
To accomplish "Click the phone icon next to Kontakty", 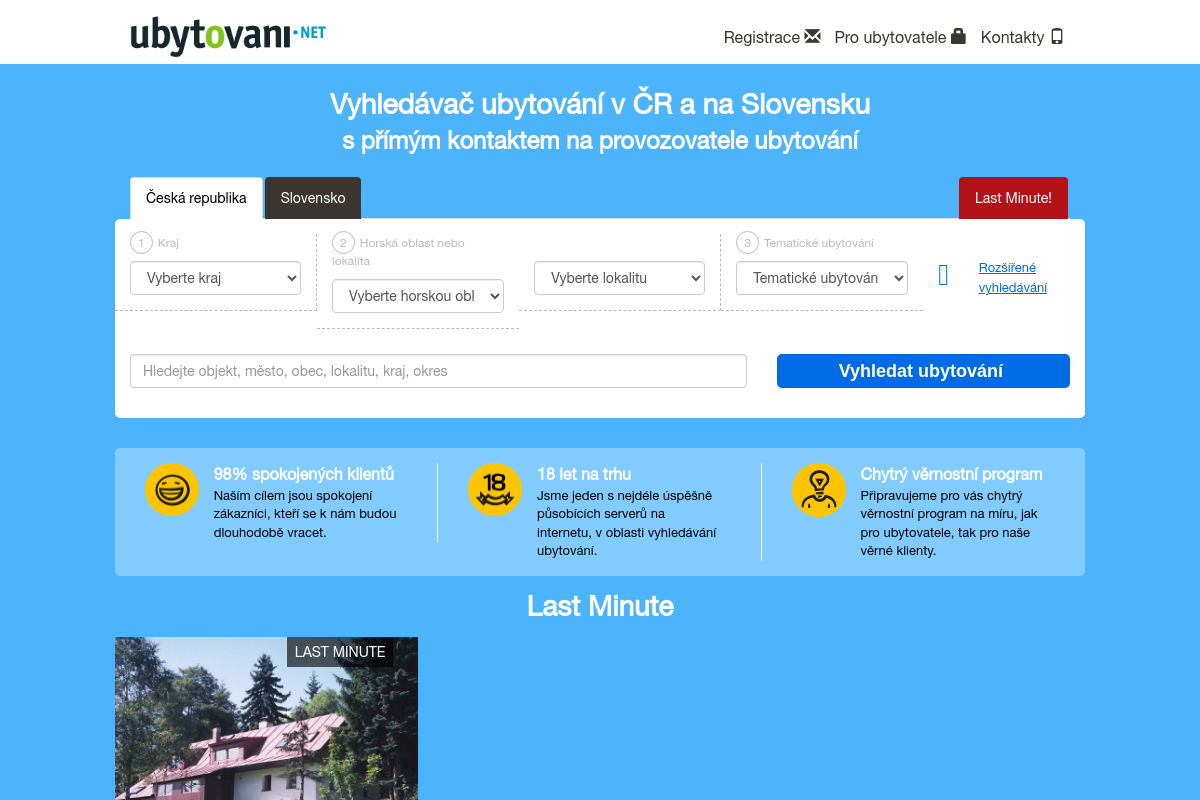I will (1057, 36).
